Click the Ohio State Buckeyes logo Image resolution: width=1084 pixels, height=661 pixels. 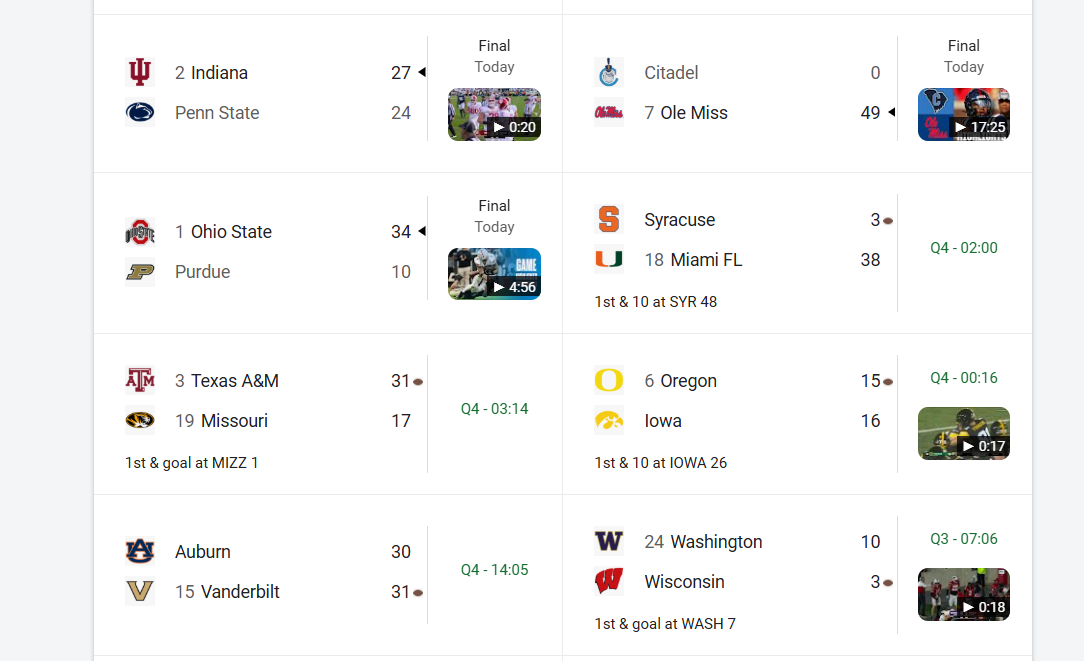coord(140,232)
